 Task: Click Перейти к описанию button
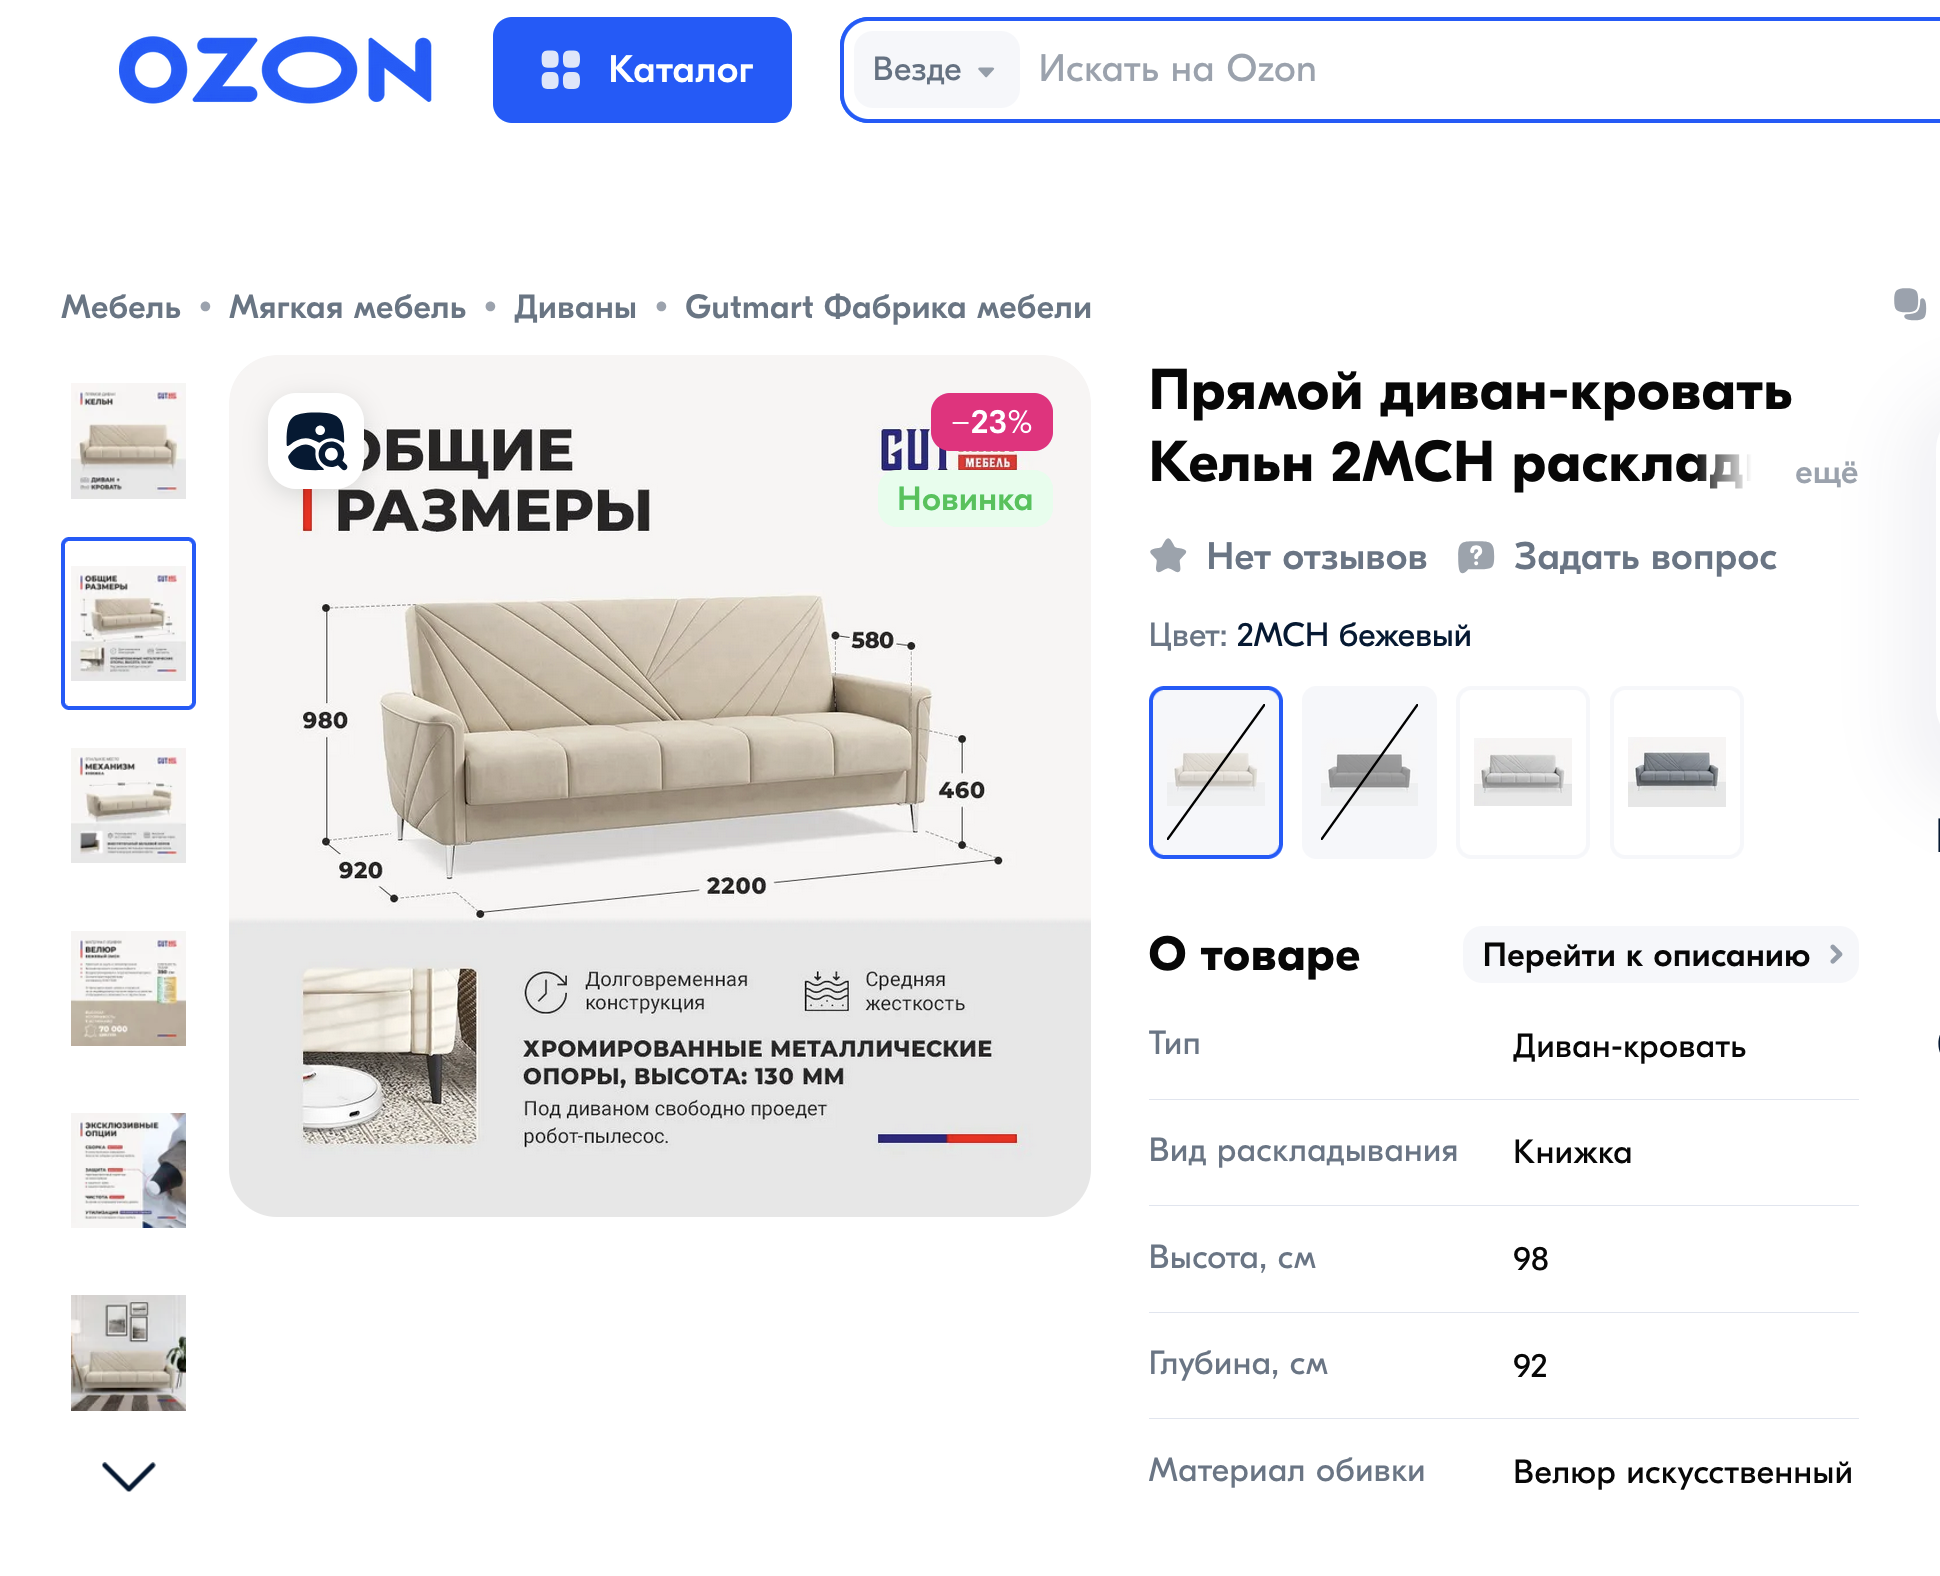coord(1661,955)
